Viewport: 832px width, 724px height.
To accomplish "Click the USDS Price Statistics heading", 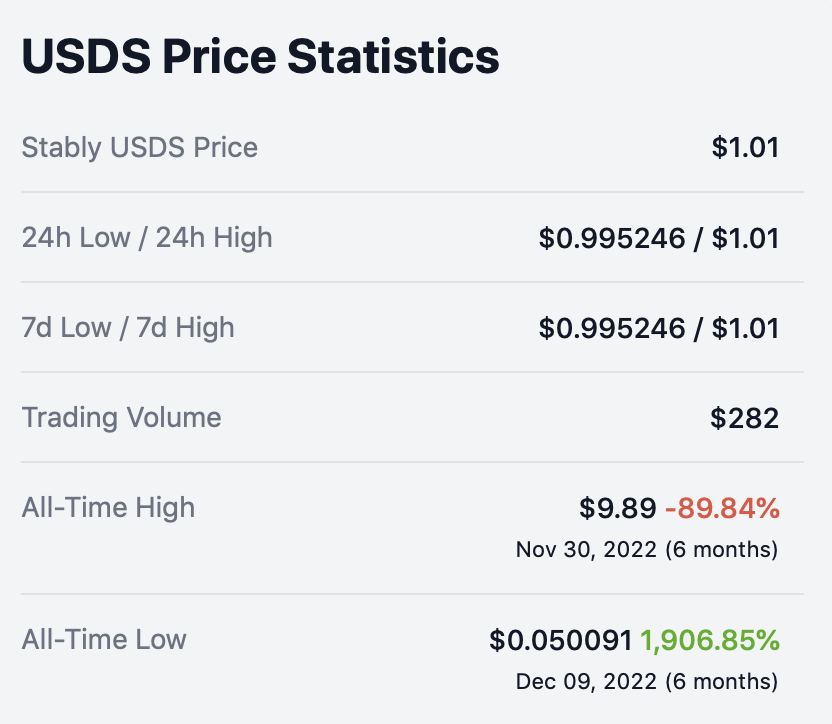I will (x=260, y=57).
